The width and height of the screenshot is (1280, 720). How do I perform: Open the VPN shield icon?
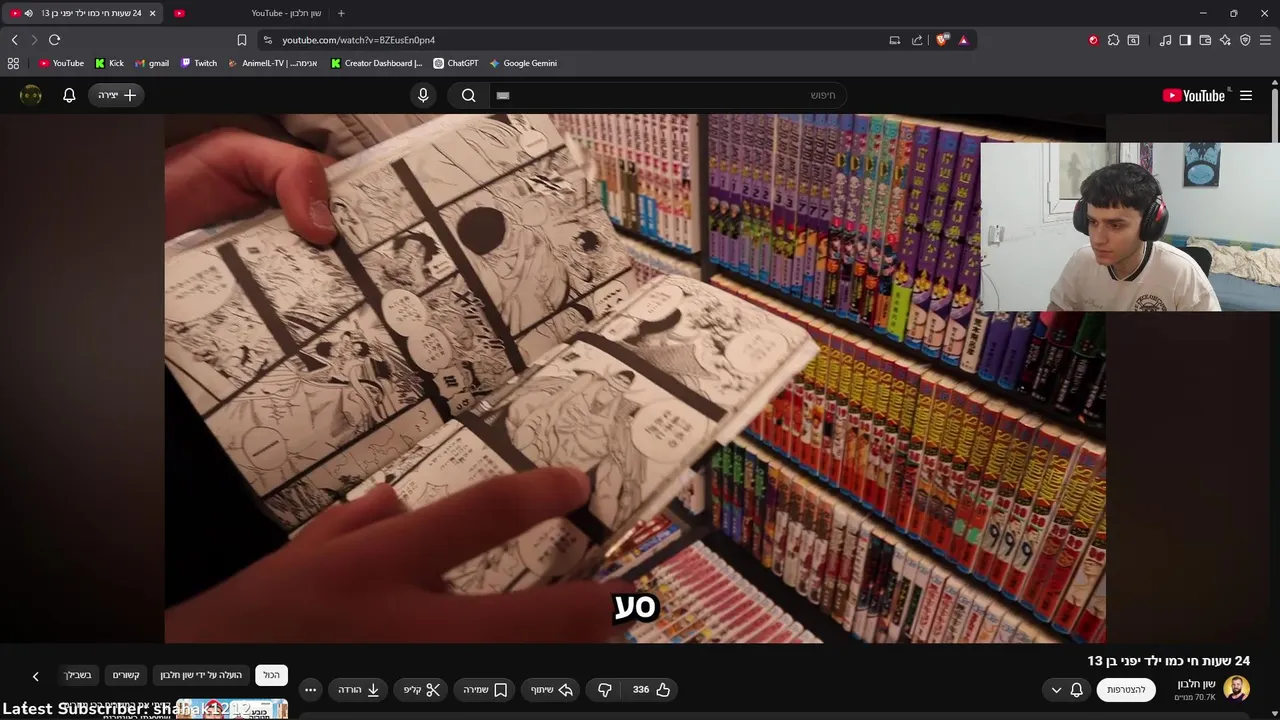pyautogui.click(x=1245, y=40)
